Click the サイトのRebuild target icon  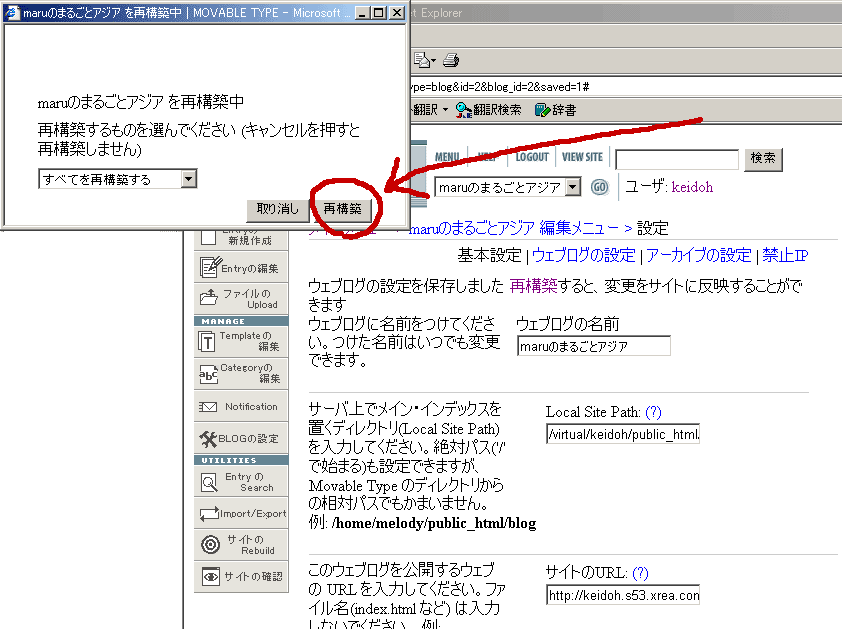point(210,545)
